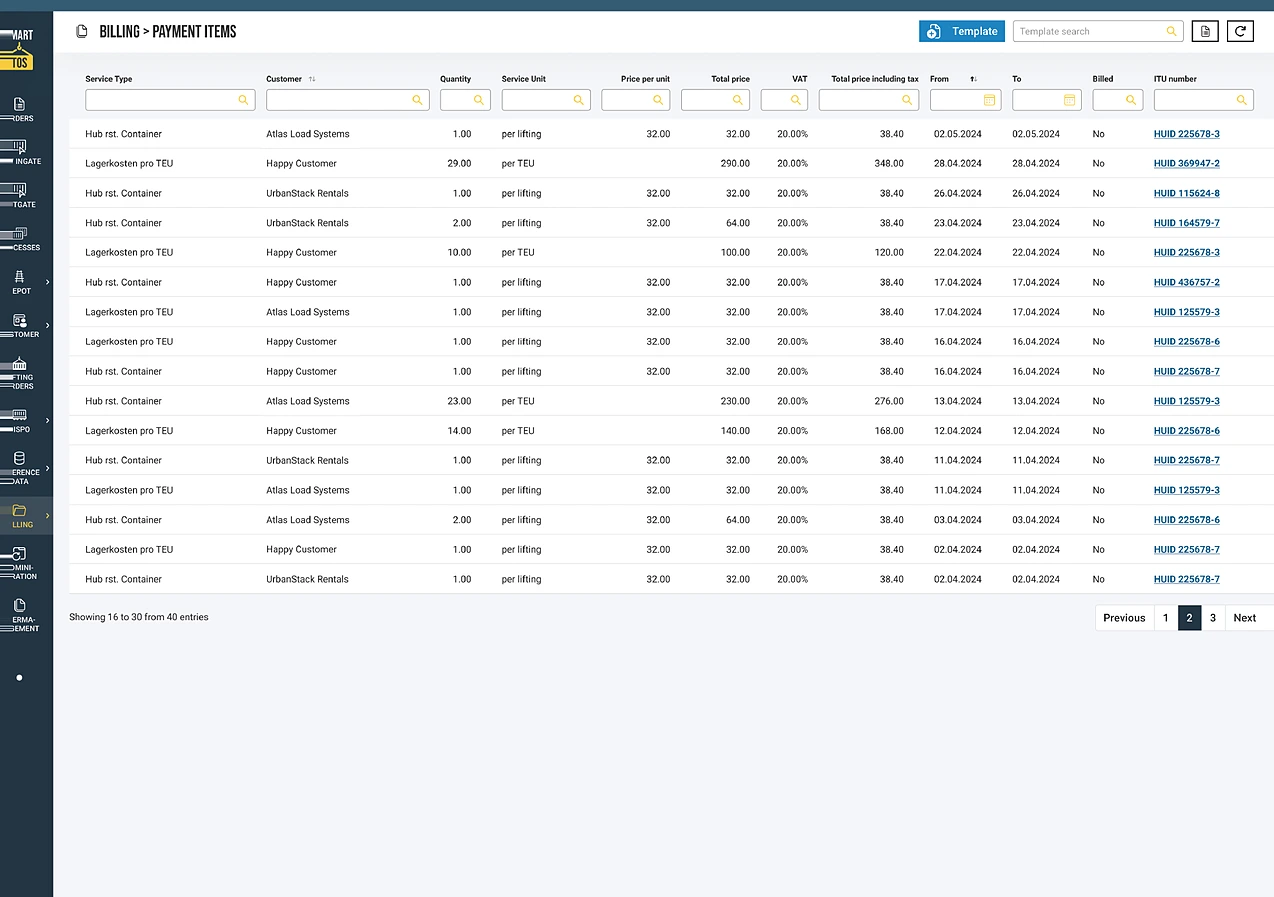Click the ITU number column header
1274x897 pixels.
pyautogui.click(x=1175, y=79)
